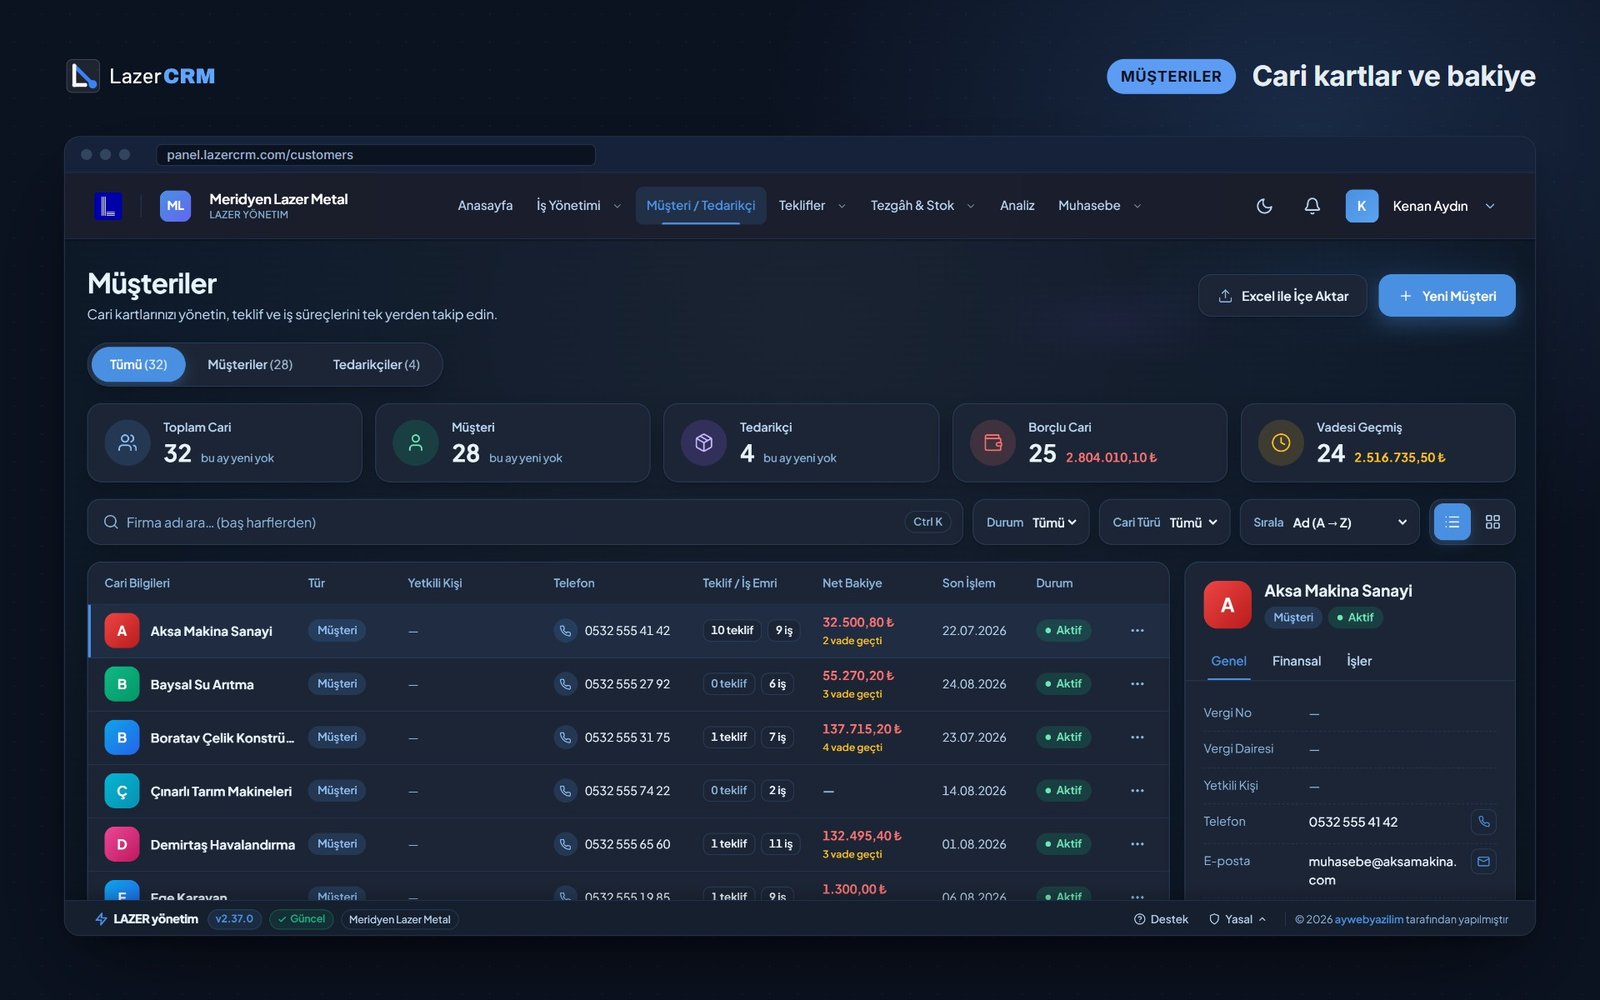This screenshot has height=1000, width=1600.
Task: Open notifications bell icon
Action: [x=1312, y=206]
